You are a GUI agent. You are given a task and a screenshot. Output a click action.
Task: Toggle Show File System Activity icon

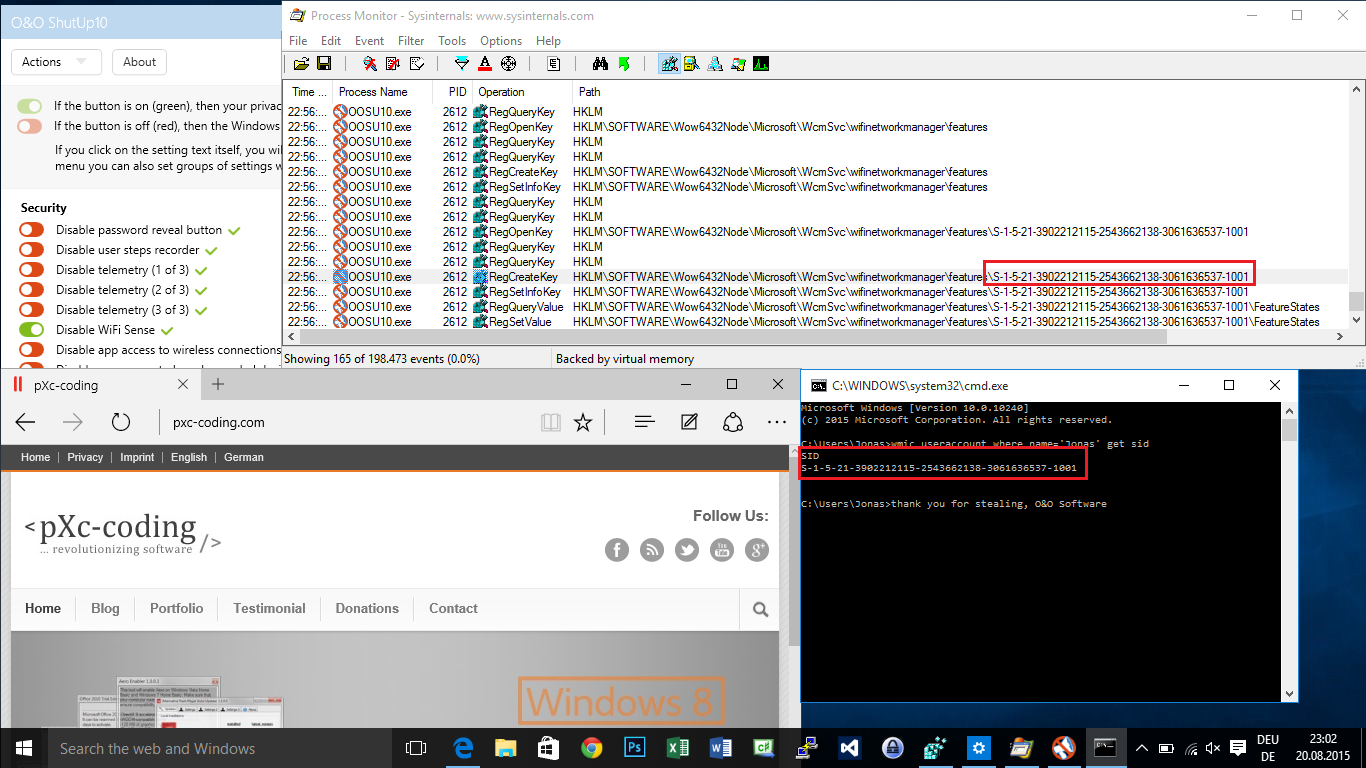tap(693, 64)
